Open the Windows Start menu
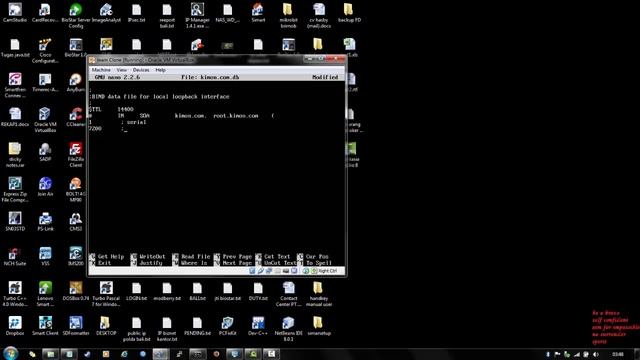 coord(11,353)
